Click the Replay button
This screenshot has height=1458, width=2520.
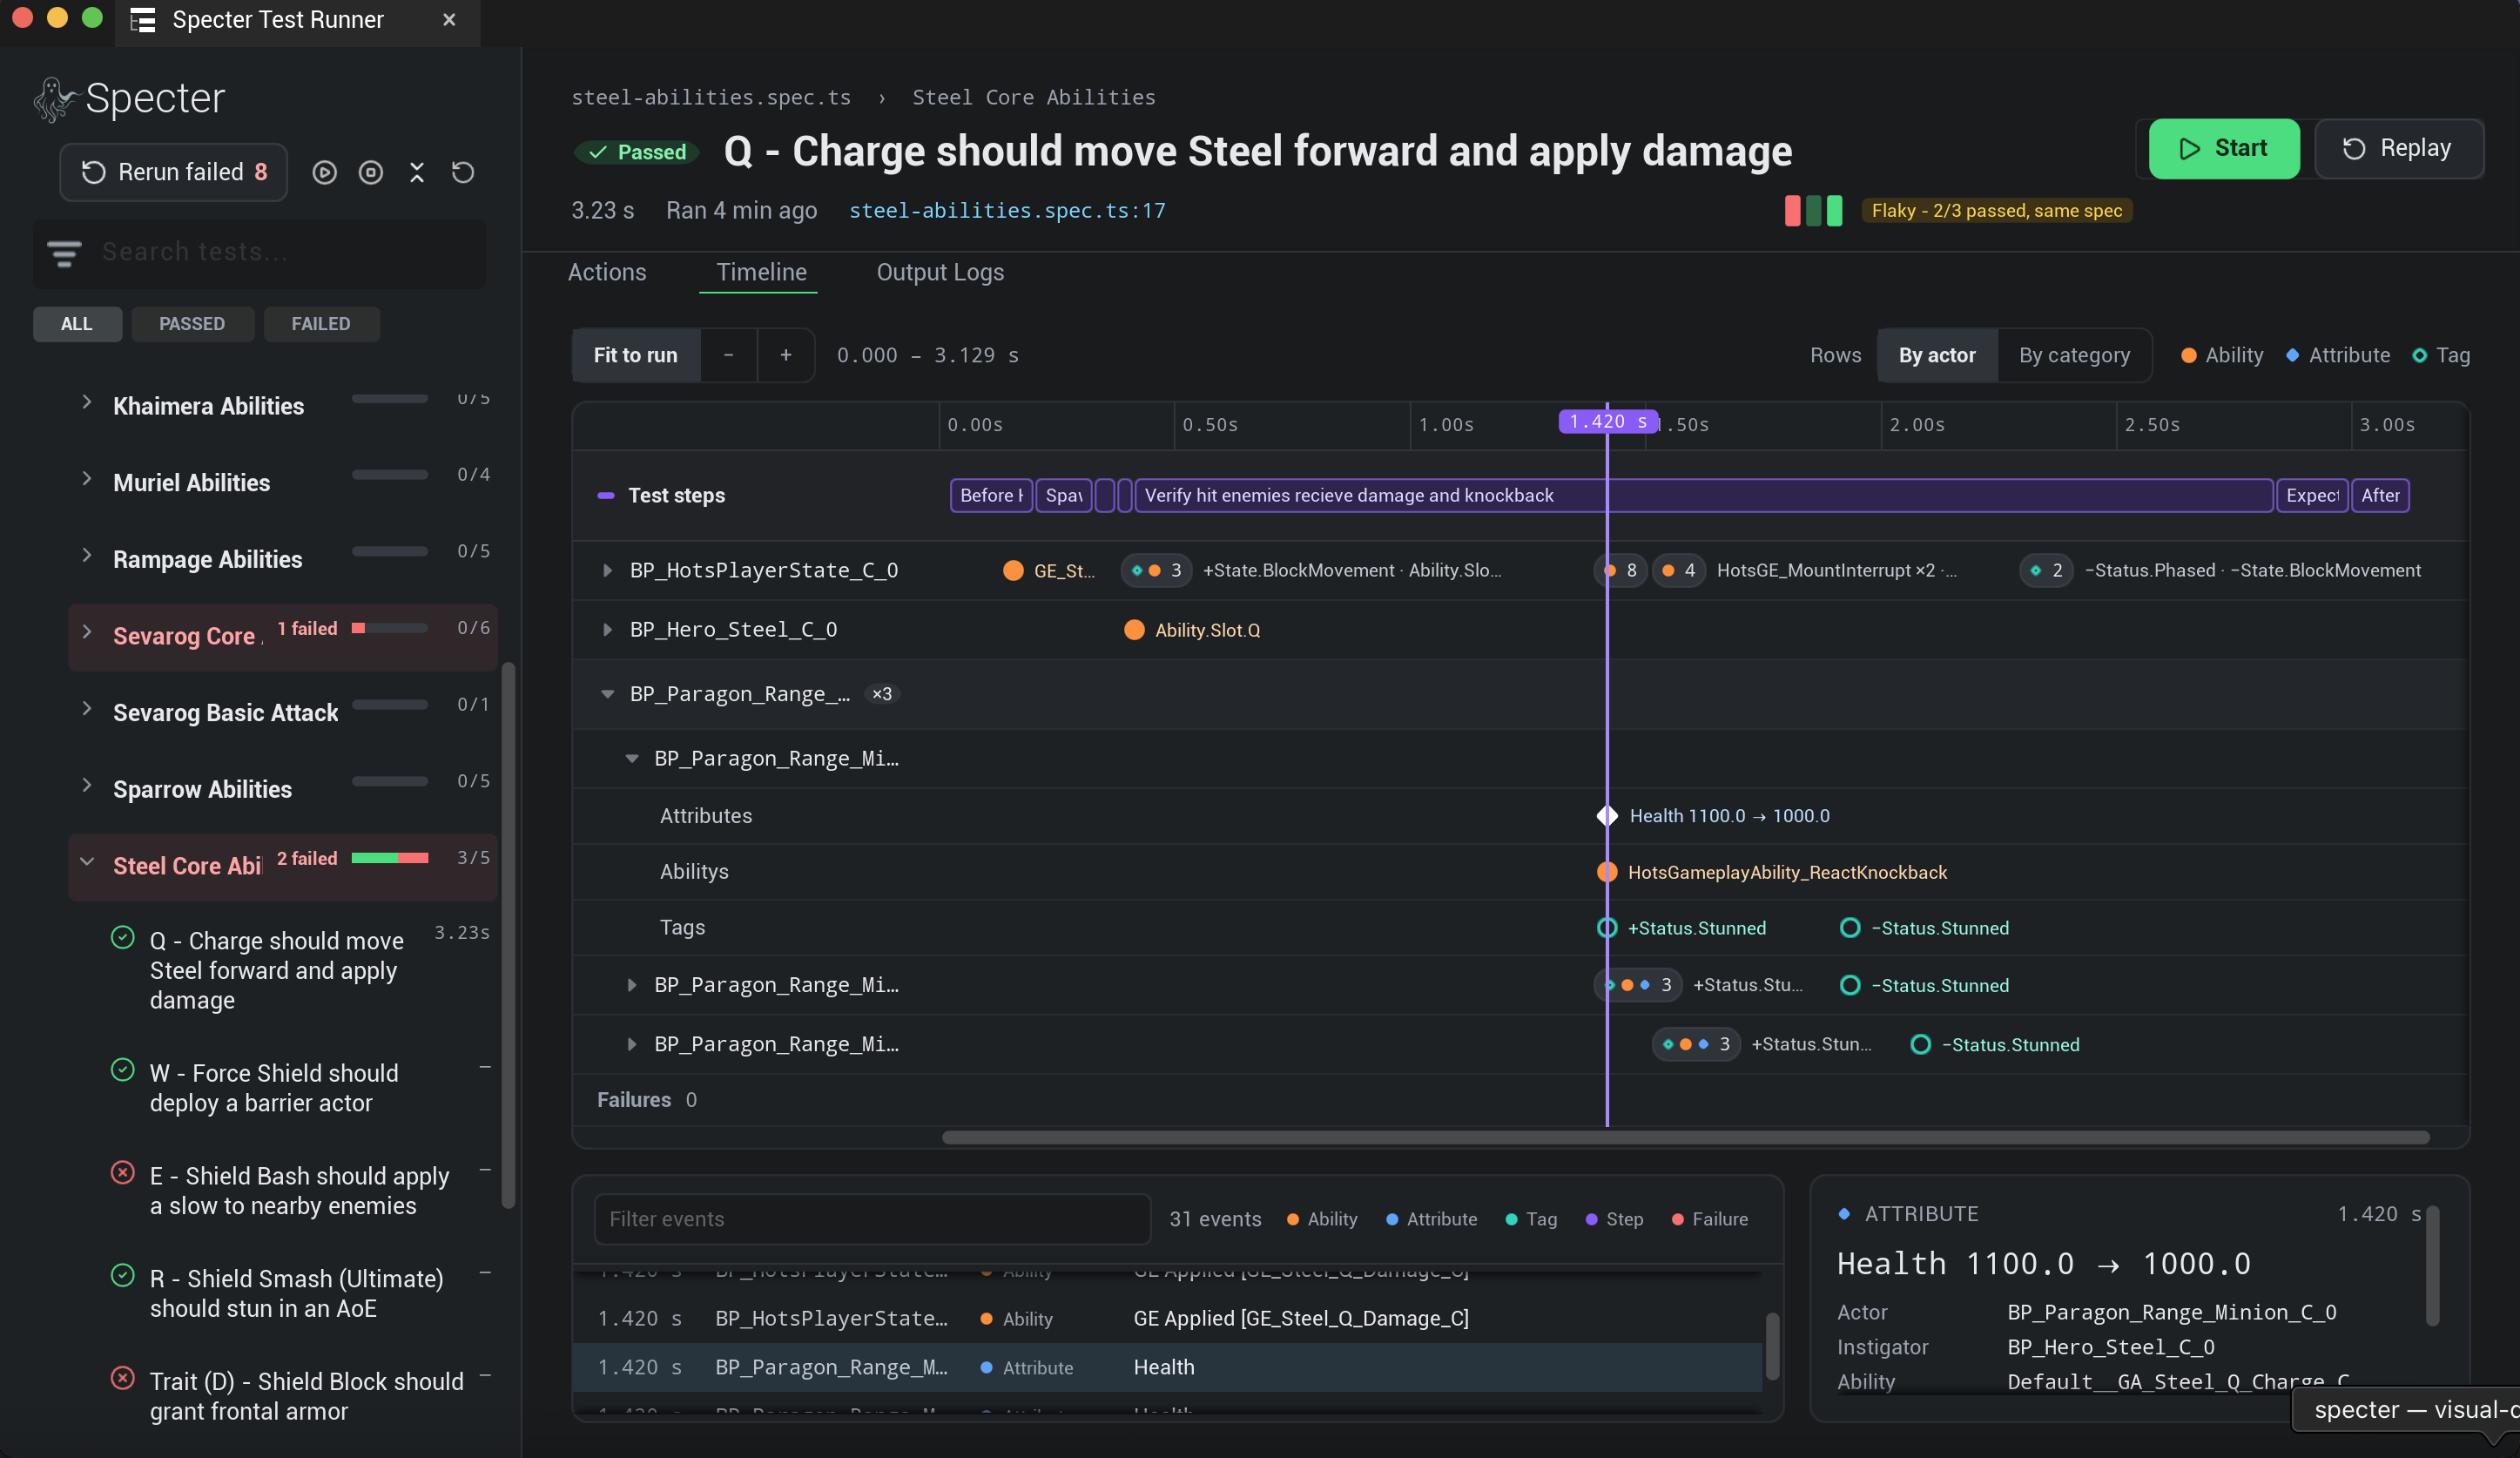pos(2398,149)
